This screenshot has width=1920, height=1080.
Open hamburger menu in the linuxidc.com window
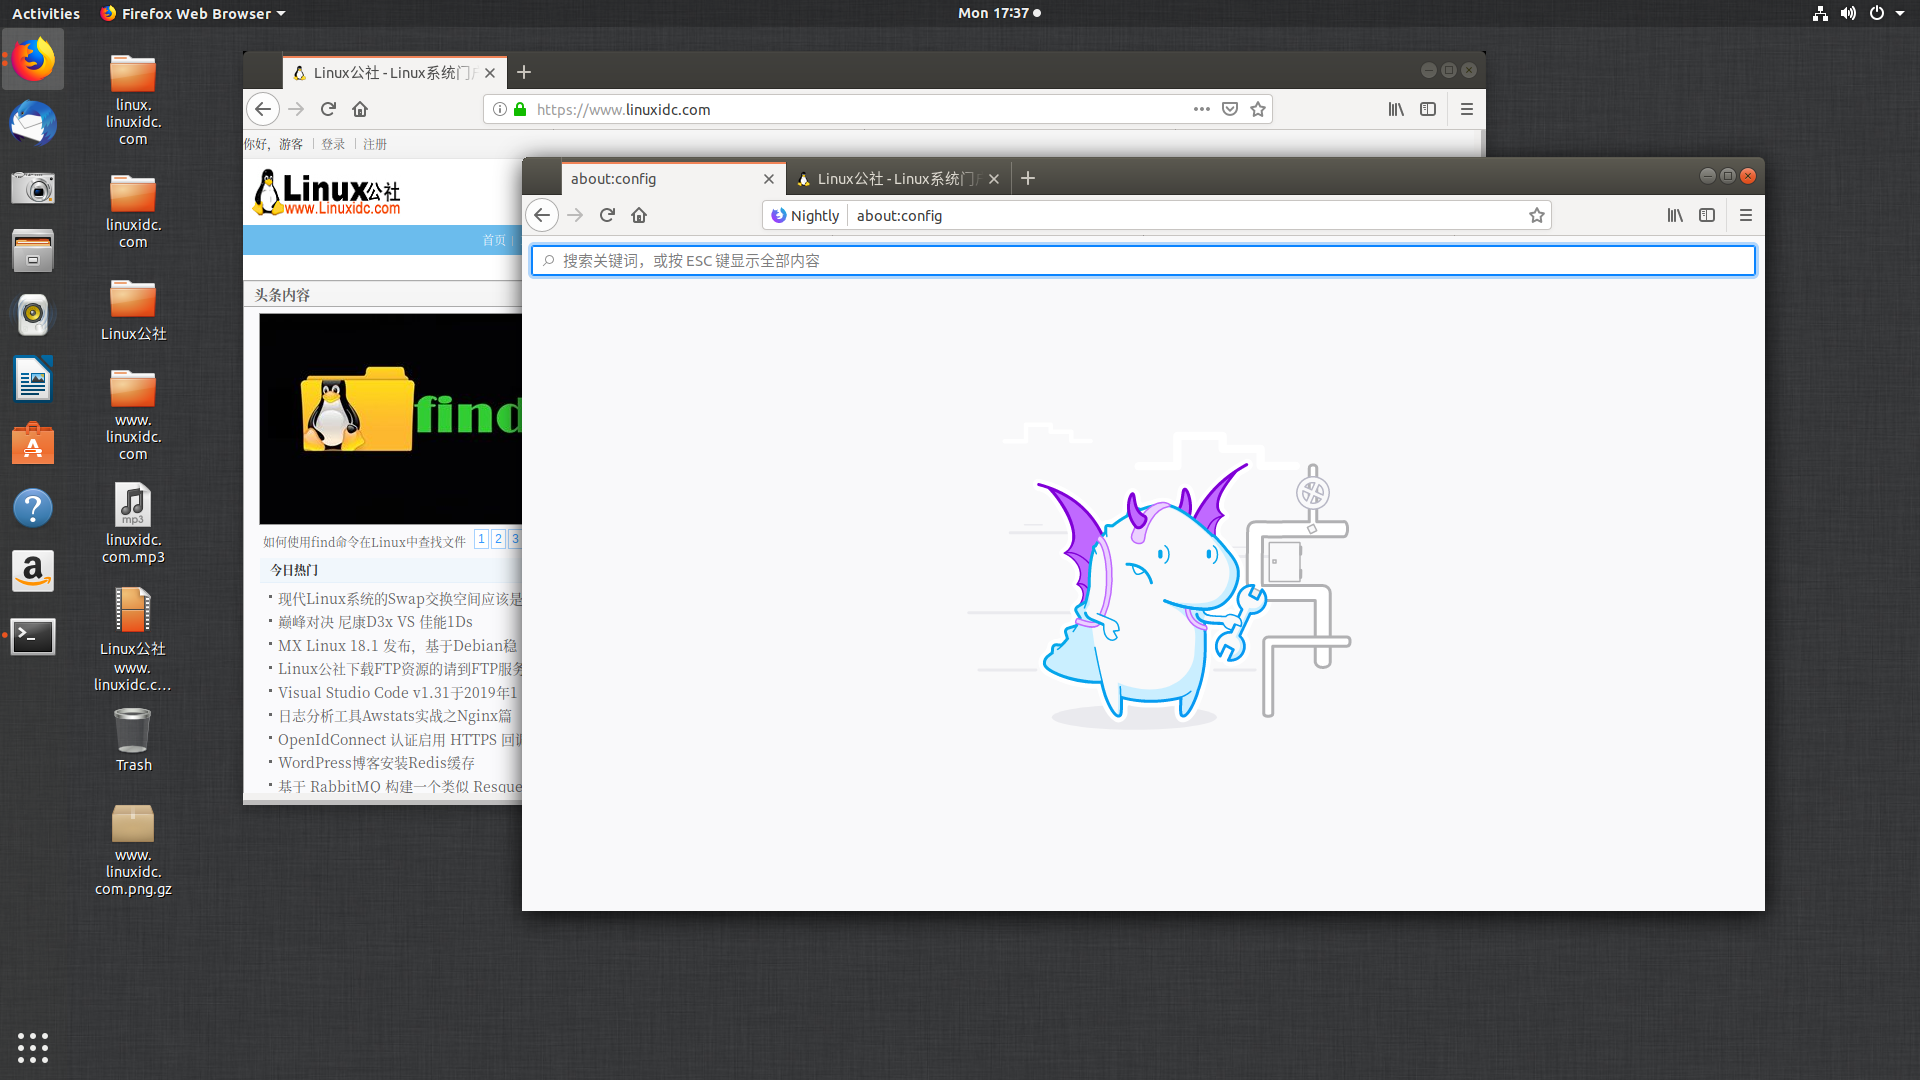1467,109
